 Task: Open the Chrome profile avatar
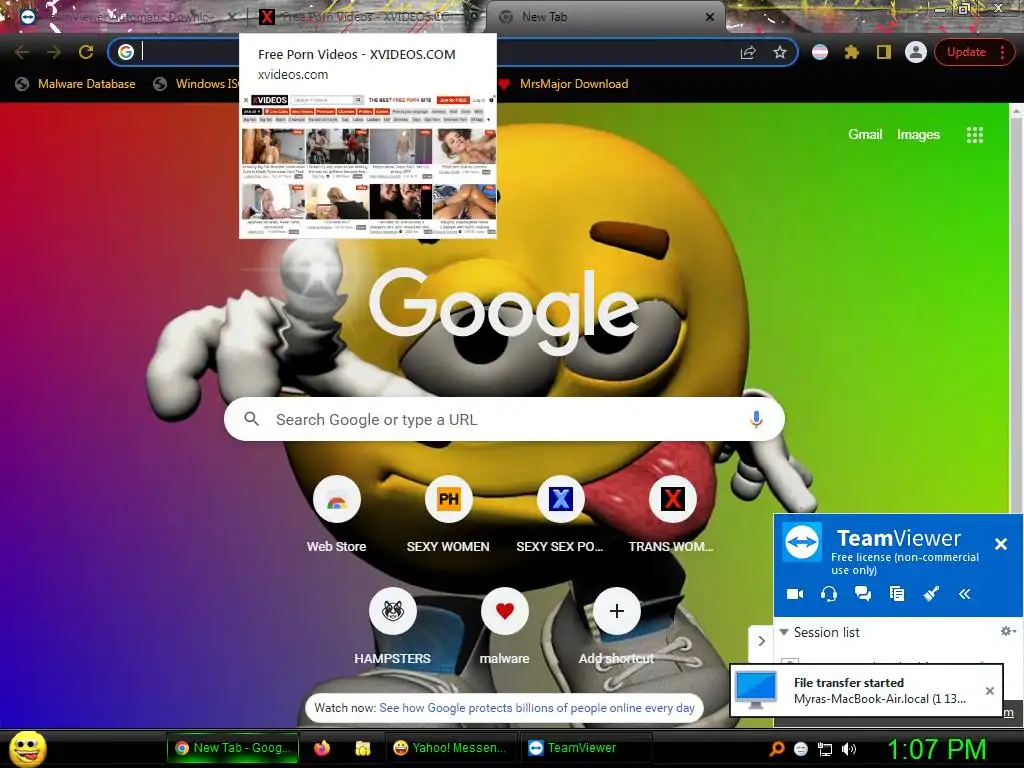916,52
